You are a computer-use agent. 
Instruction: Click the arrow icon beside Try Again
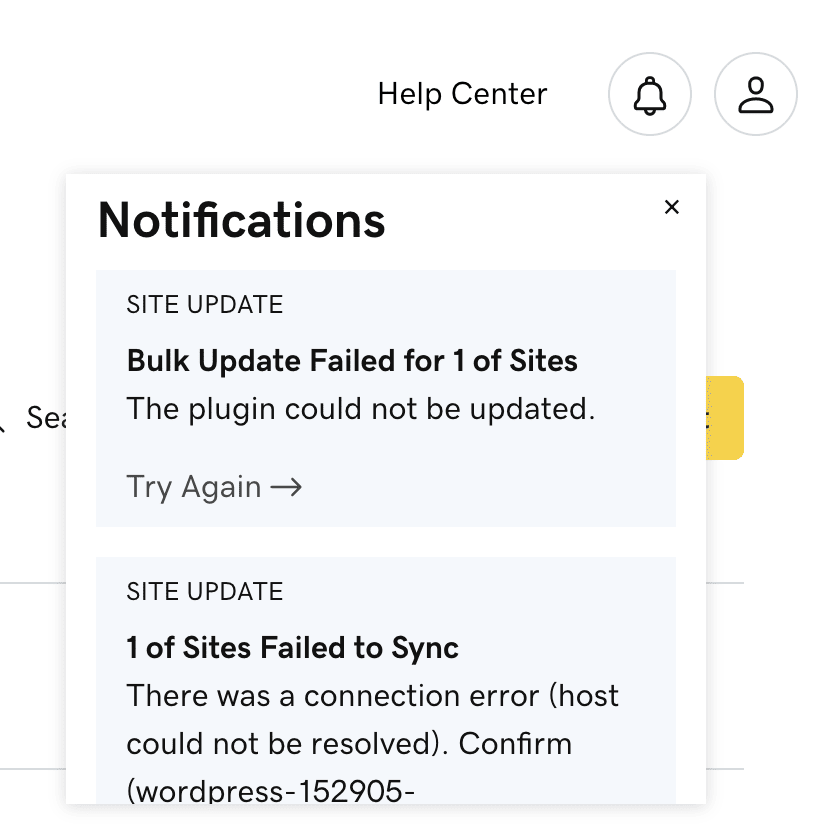click(x=286, y=487)
